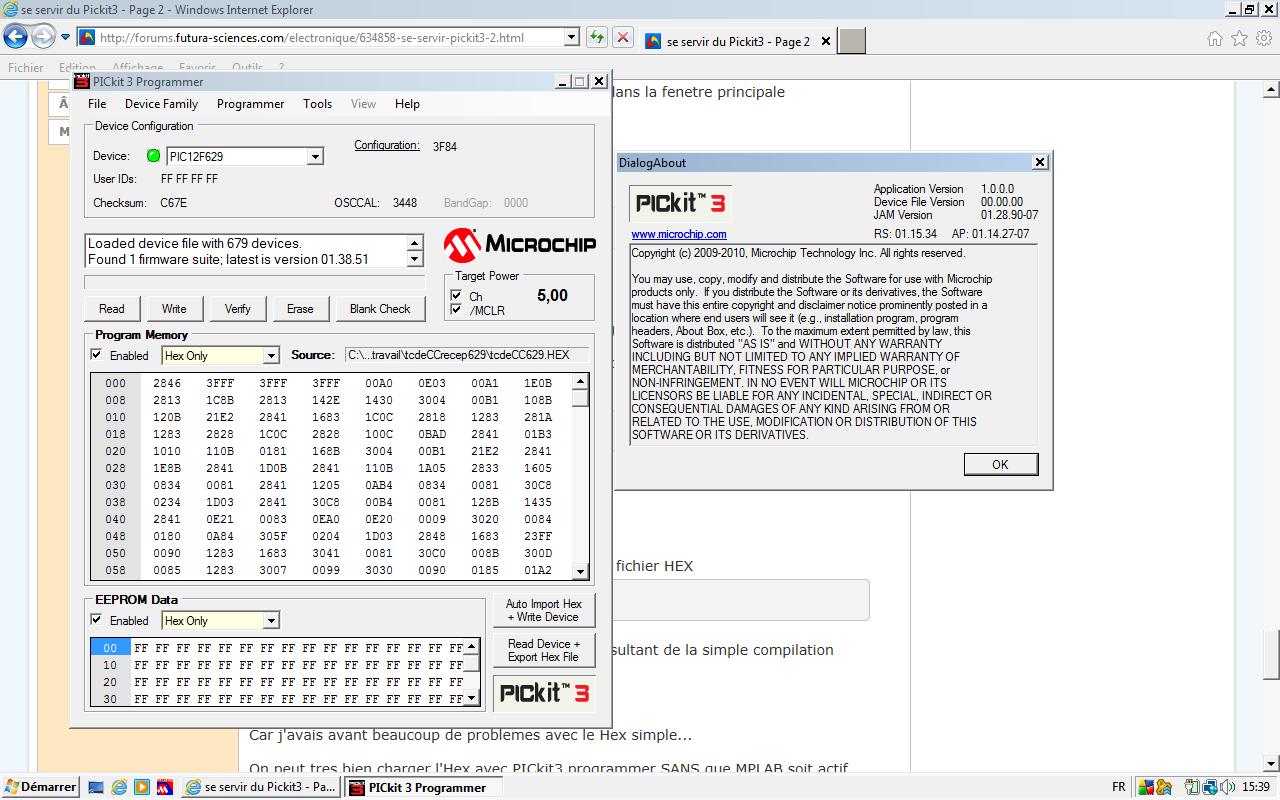This screenshot has width=1280, height=800.
Task: Launch Show Desktop from quick launch
Action: [96, 787]
